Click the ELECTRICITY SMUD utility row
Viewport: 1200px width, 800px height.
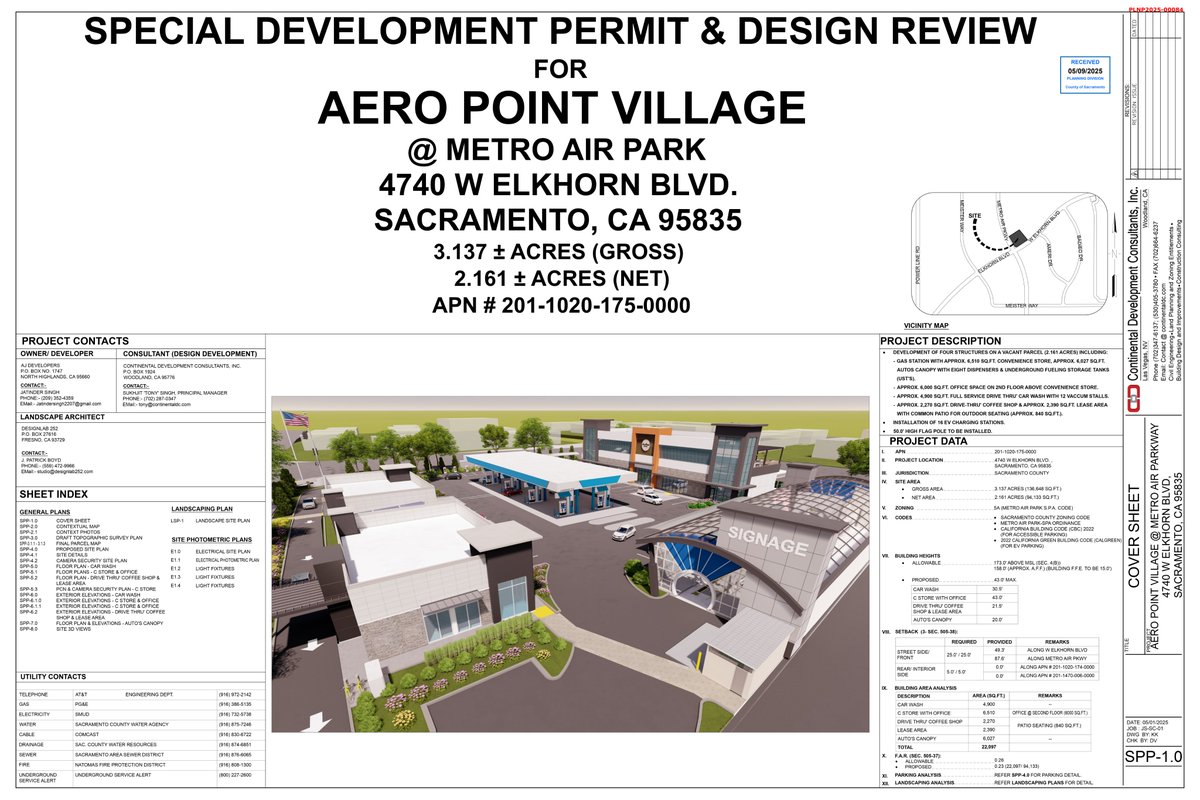[143, 714]
